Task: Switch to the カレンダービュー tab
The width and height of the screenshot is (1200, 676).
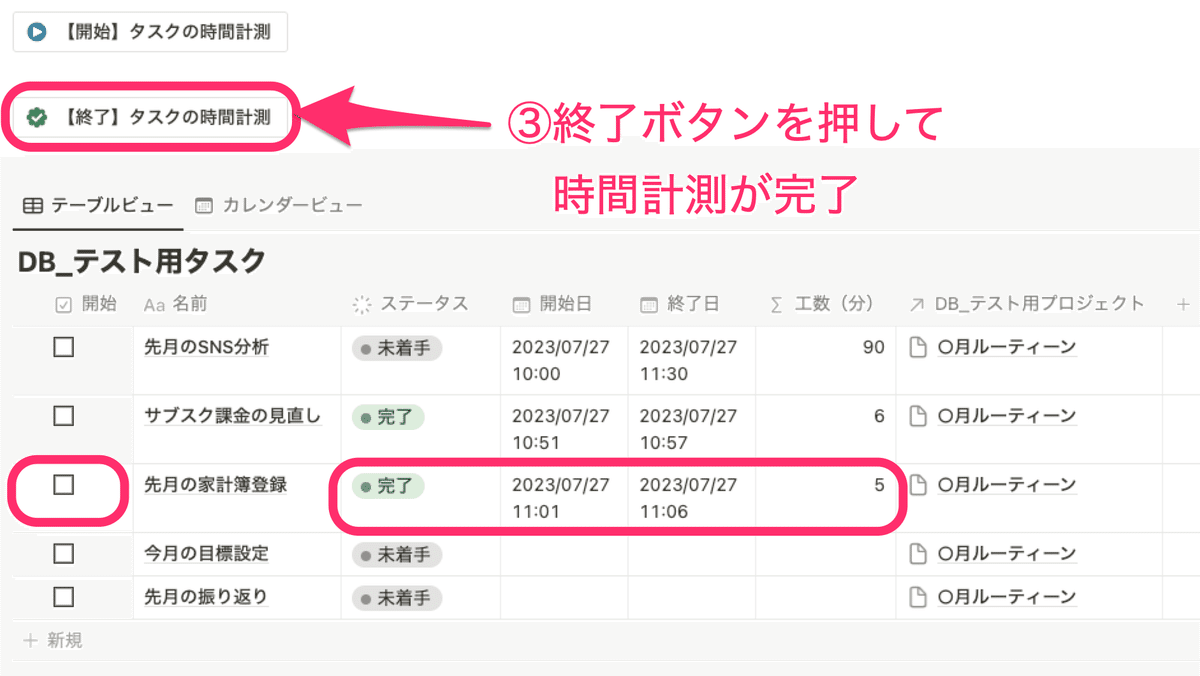Action: coord(278,205)
